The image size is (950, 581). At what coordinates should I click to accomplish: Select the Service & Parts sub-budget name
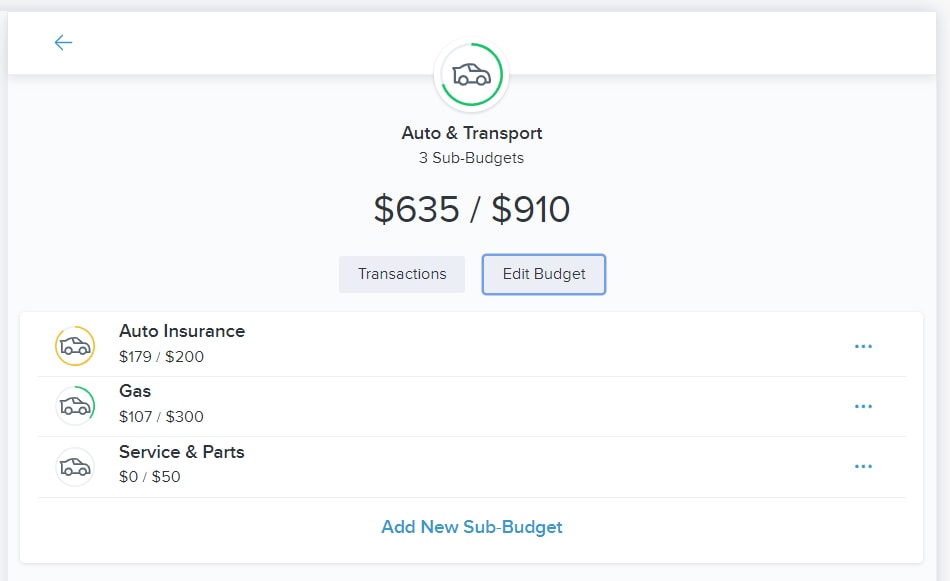[x=182, y=452]
